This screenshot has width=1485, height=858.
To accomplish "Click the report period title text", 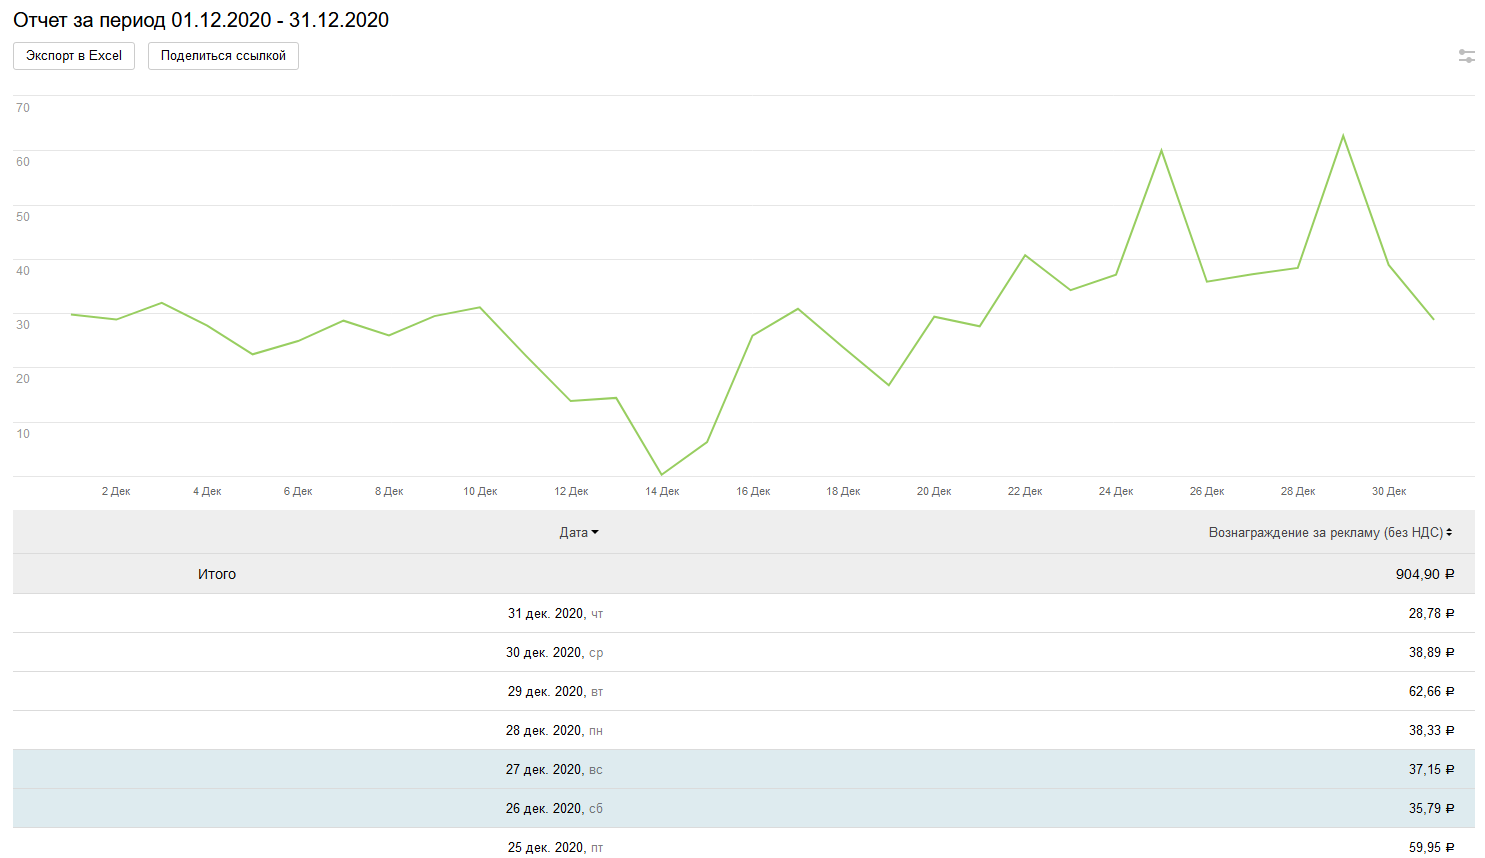I will tap(201, 20).
